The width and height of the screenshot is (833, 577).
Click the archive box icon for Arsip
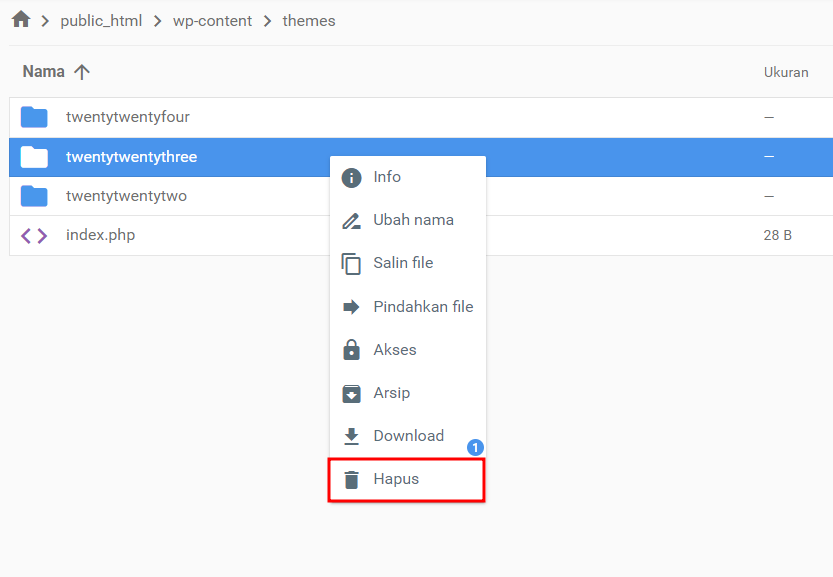tap(351, 392)
